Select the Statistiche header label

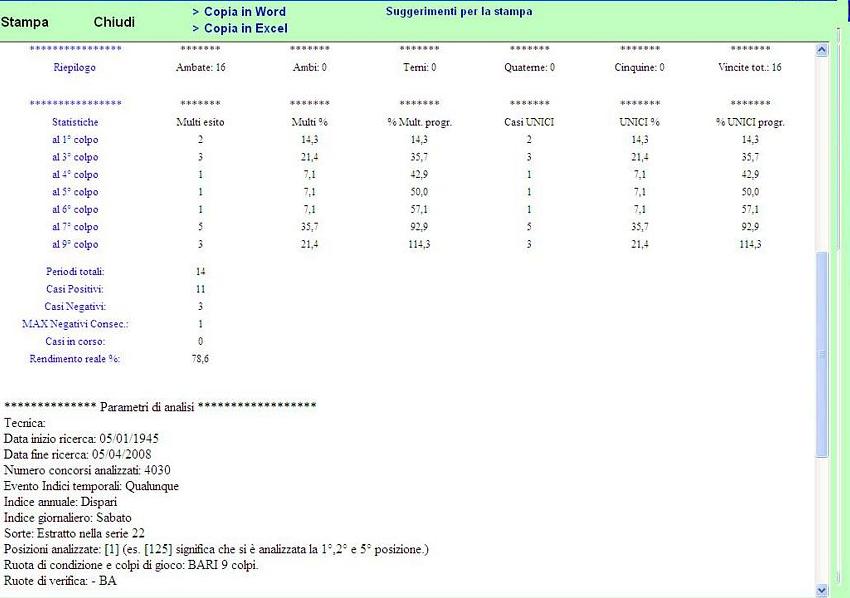coord(75,122)
